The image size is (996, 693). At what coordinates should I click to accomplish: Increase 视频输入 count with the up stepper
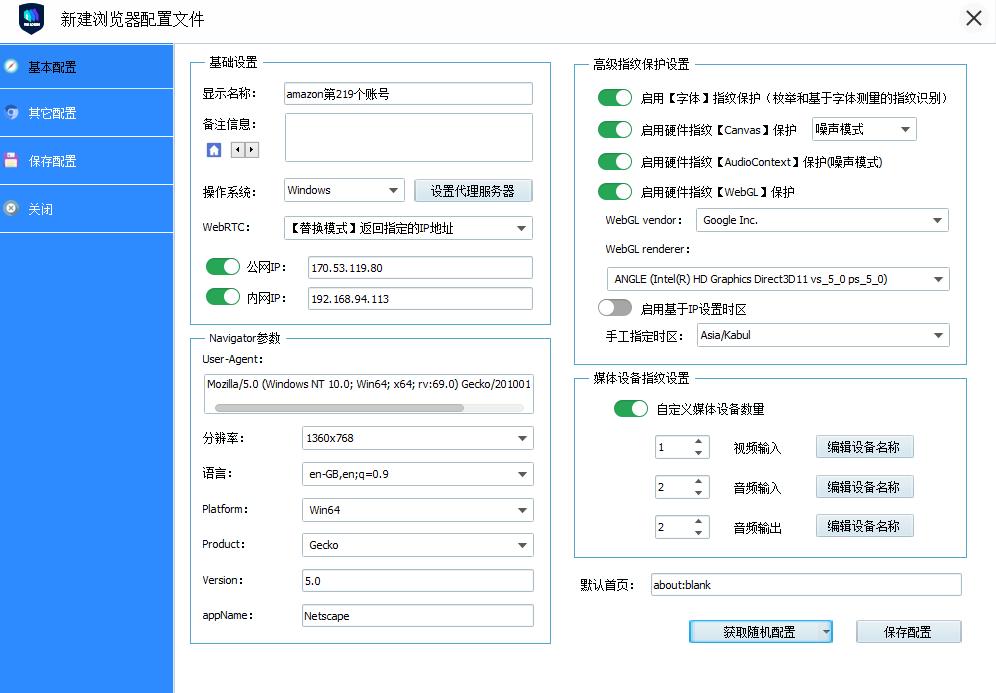point(699,441)
